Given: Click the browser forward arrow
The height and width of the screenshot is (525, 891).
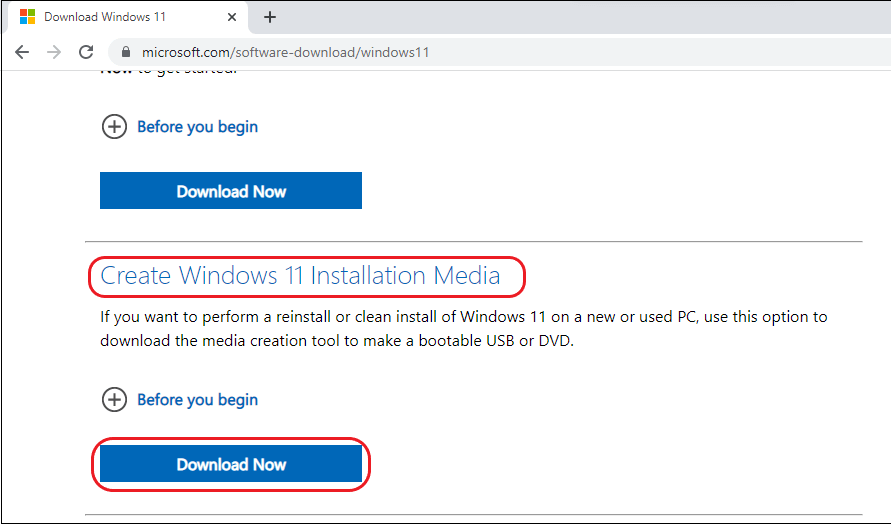Looking at the screenshot, I should click(54, 52).
